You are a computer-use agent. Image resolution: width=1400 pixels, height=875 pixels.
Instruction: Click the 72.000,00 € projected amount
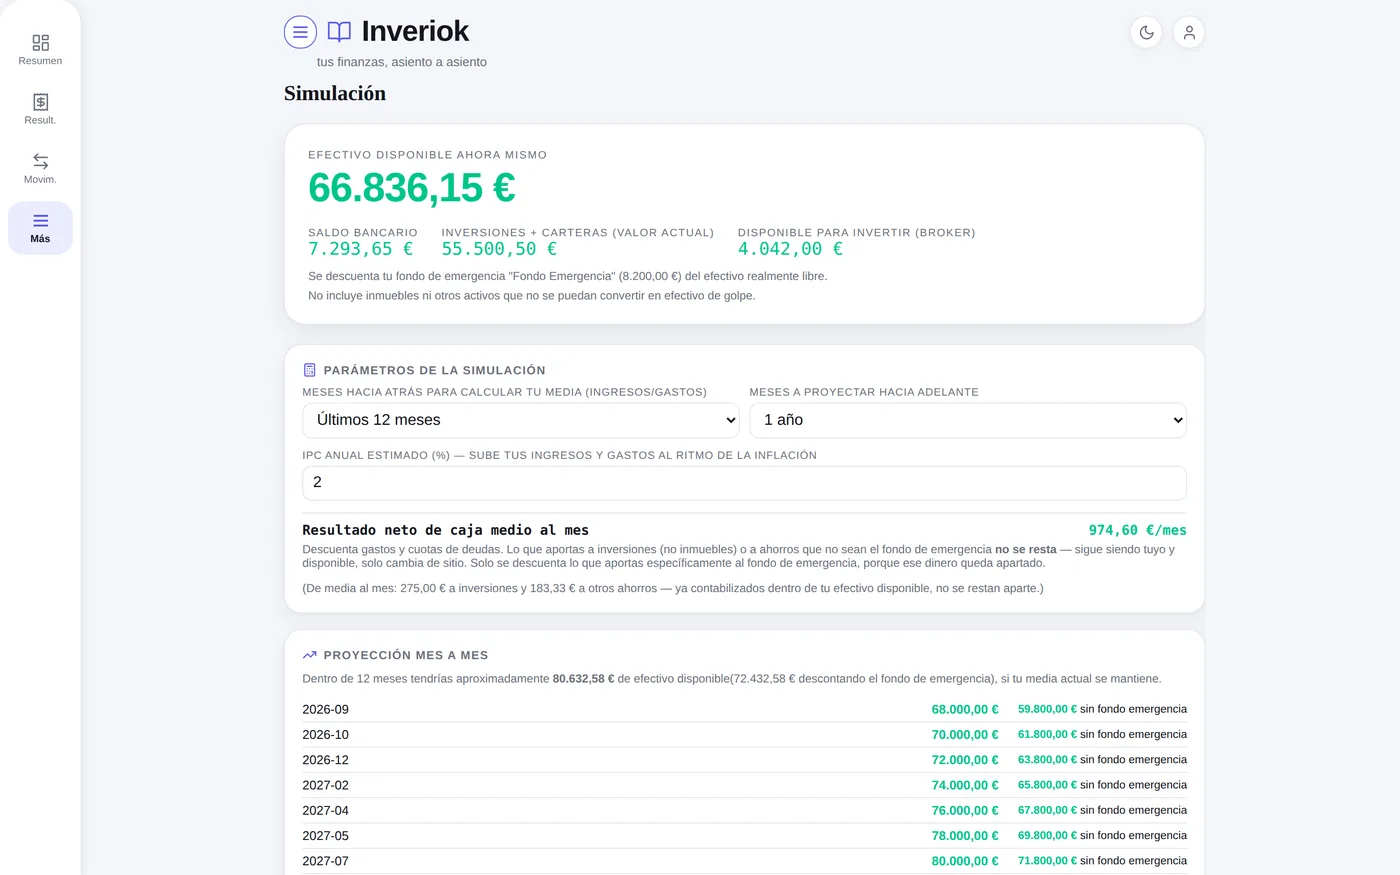point(965,760)
